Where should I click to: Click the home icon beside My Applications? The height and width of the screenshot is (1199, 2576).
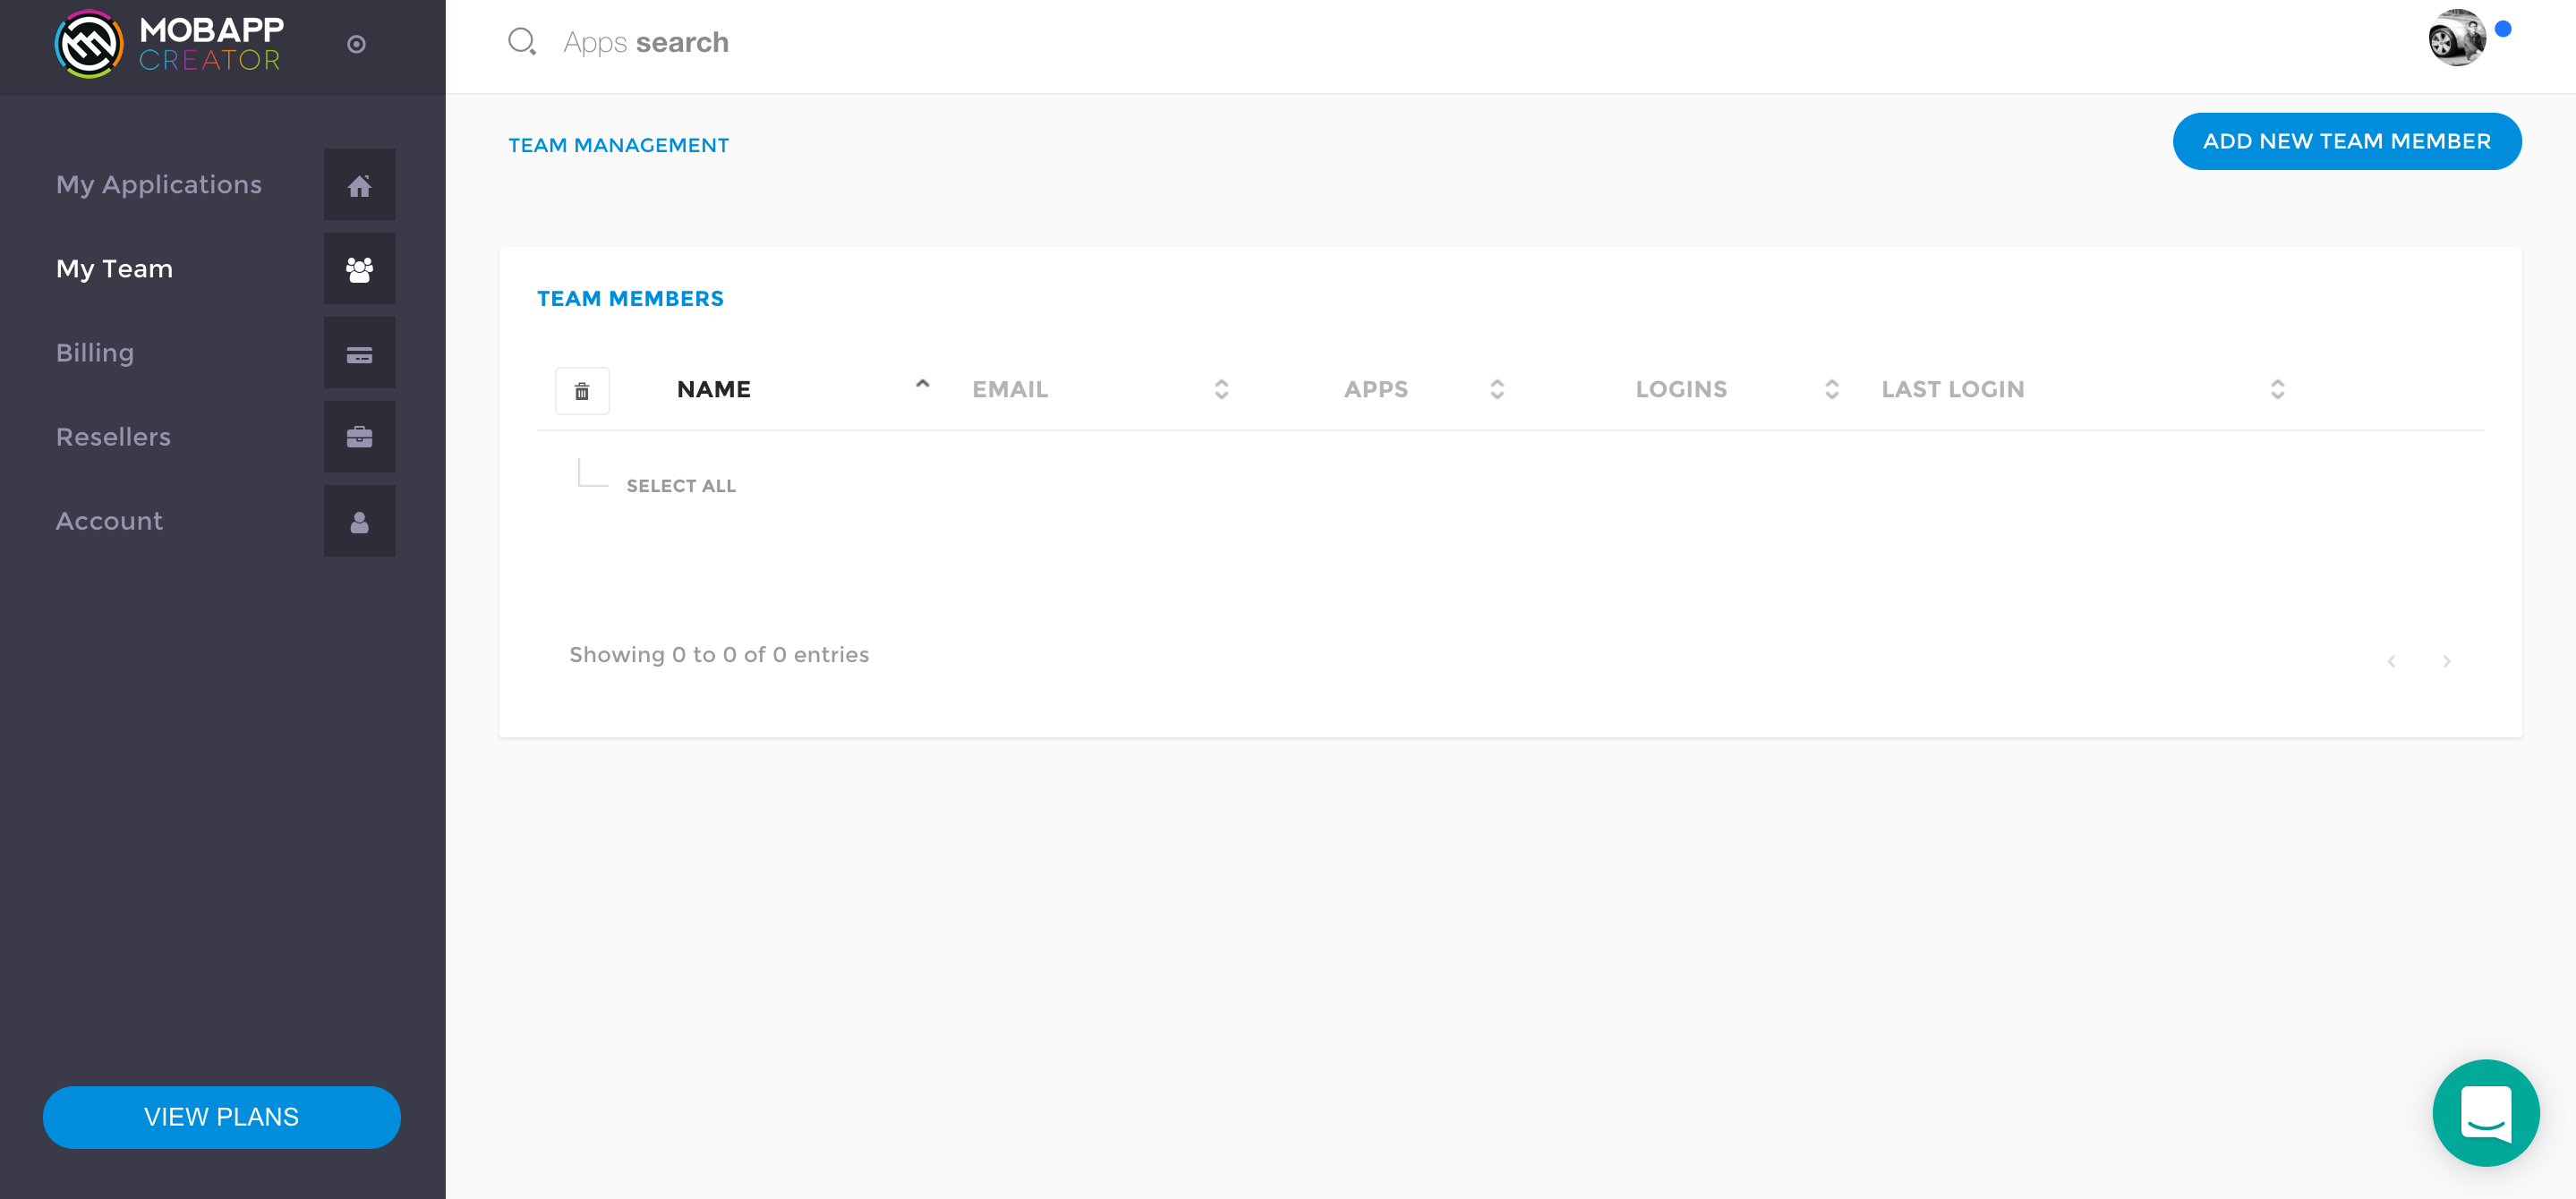pos(359,185)
